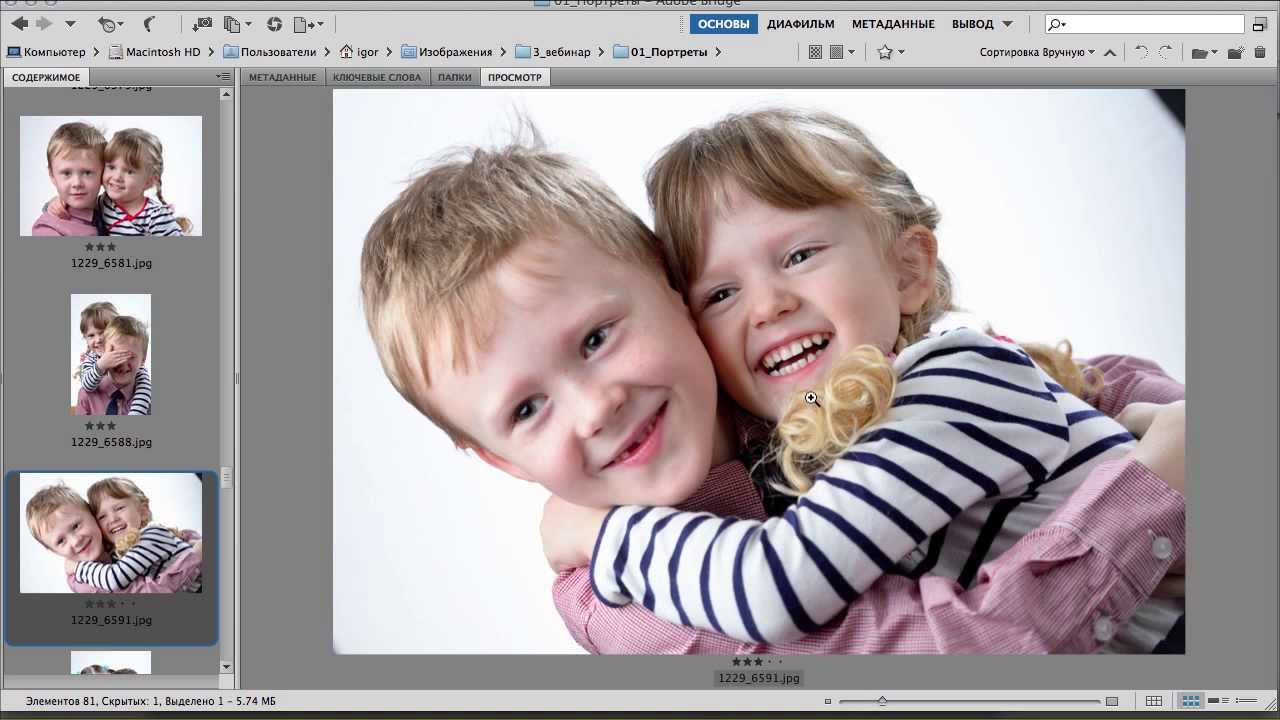Navigate to Пользователи folder in path
Image resolution: width=1280 pixels, height=720 pixels.
click(x=270, y=52)
